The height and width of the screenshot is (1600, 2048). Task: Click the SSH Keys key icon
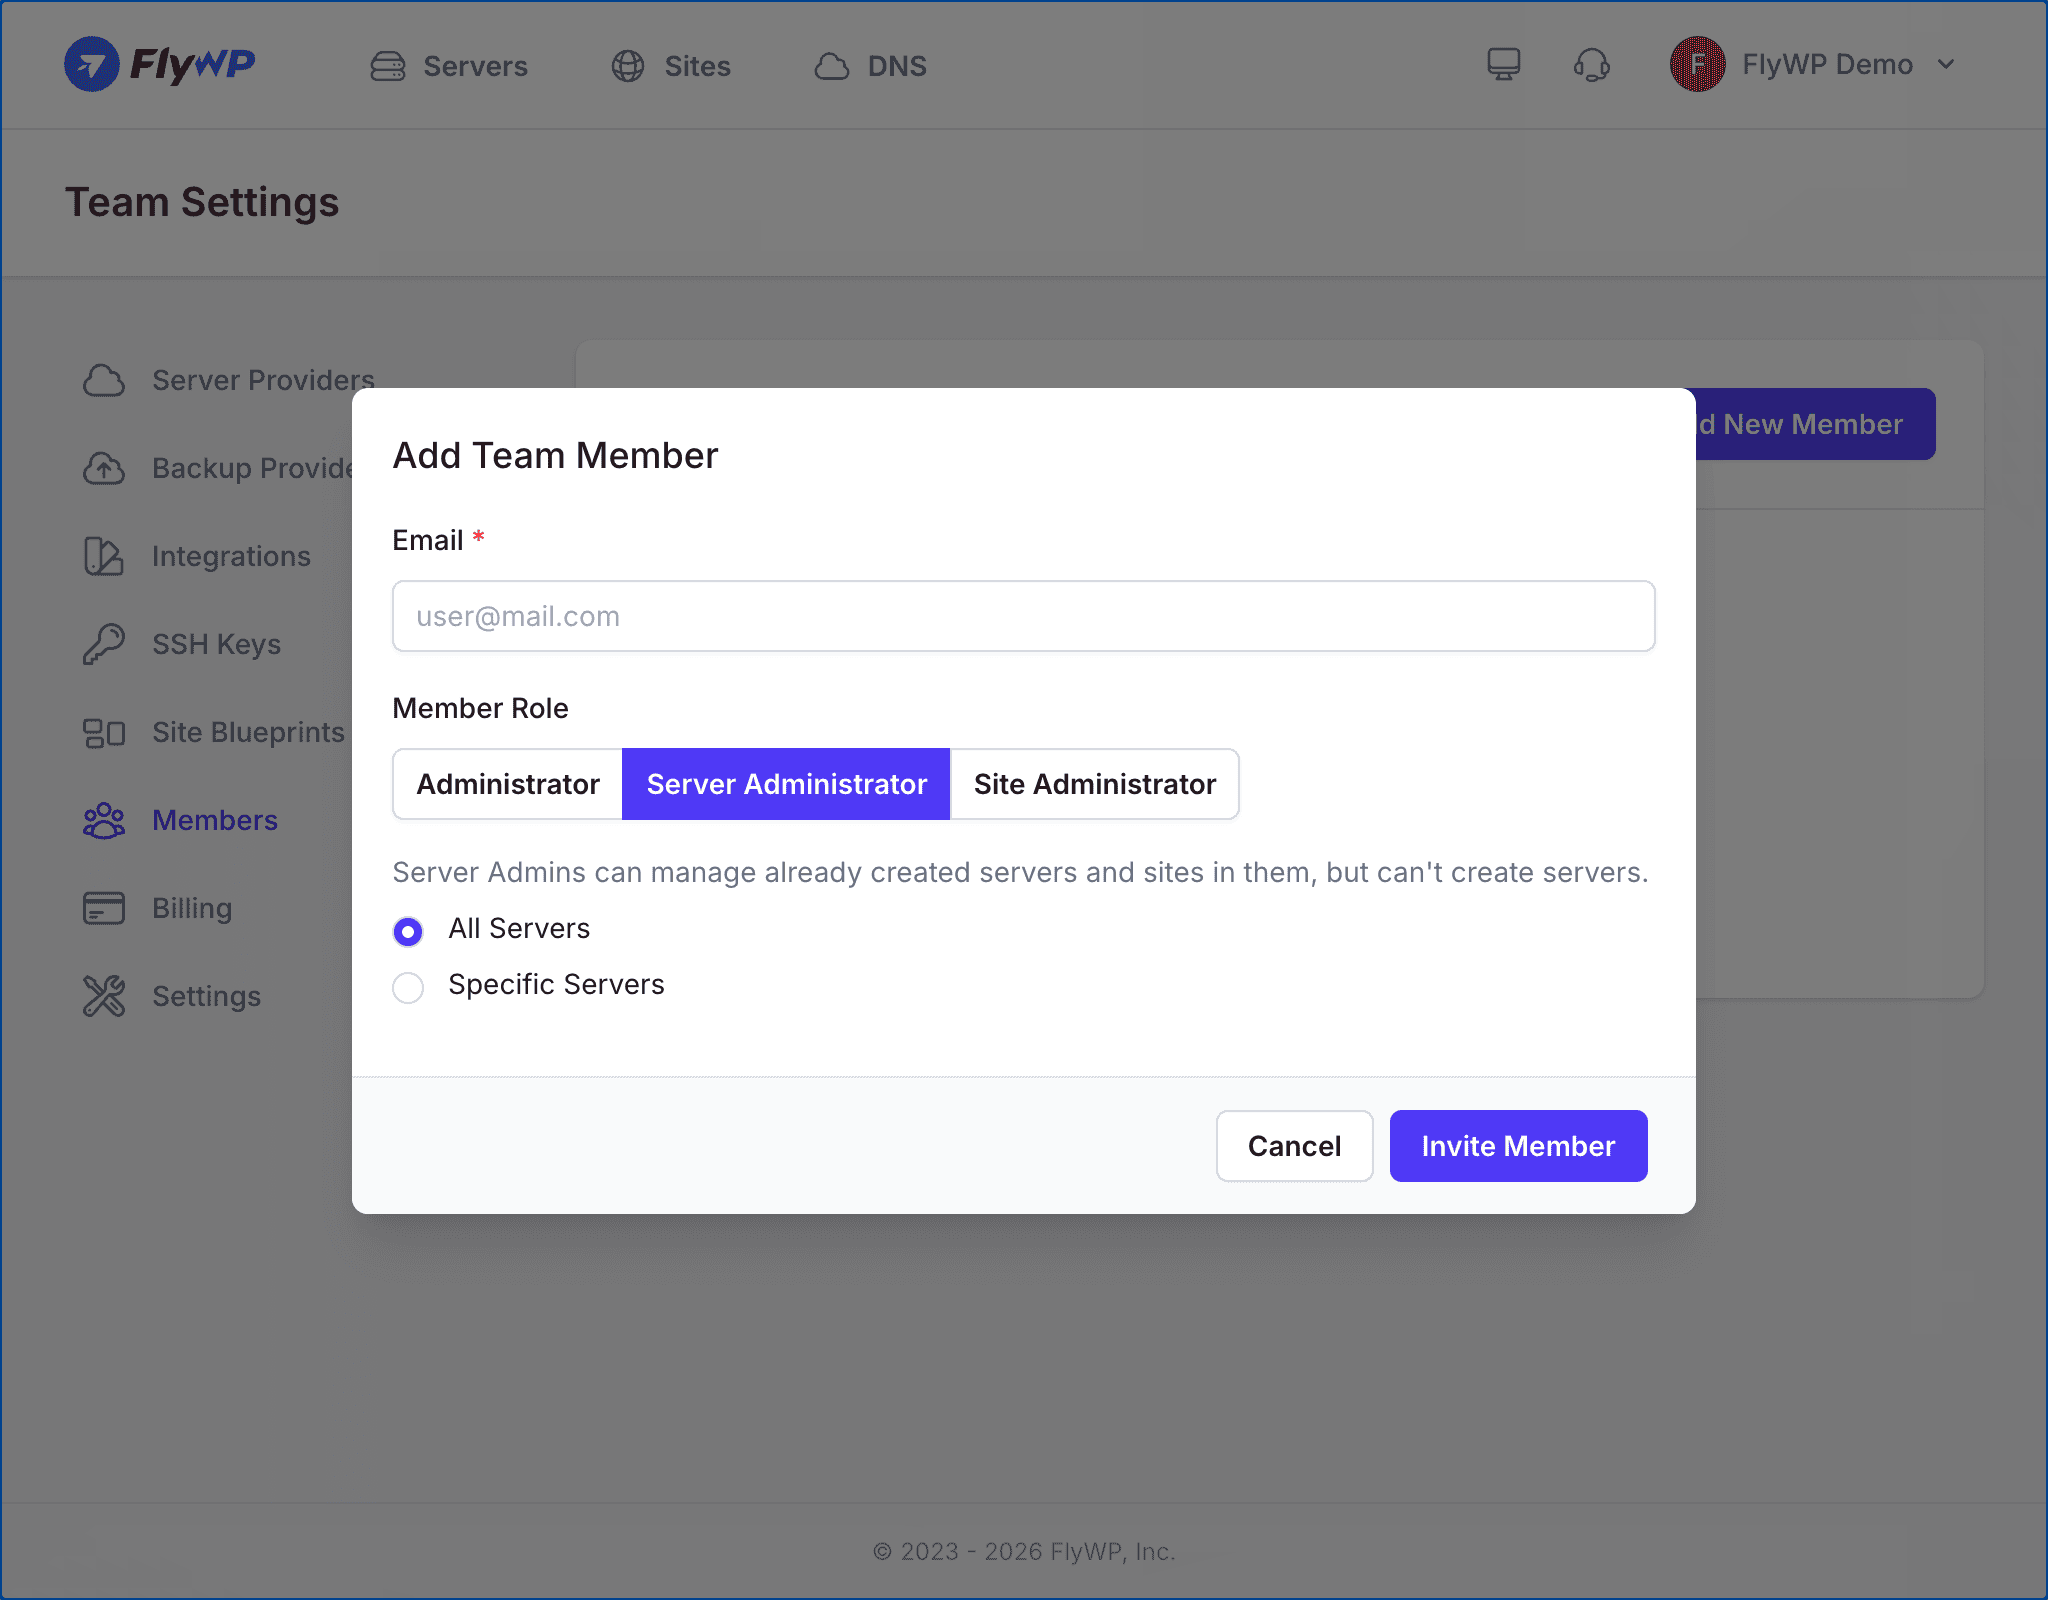[x=104, y=644]
